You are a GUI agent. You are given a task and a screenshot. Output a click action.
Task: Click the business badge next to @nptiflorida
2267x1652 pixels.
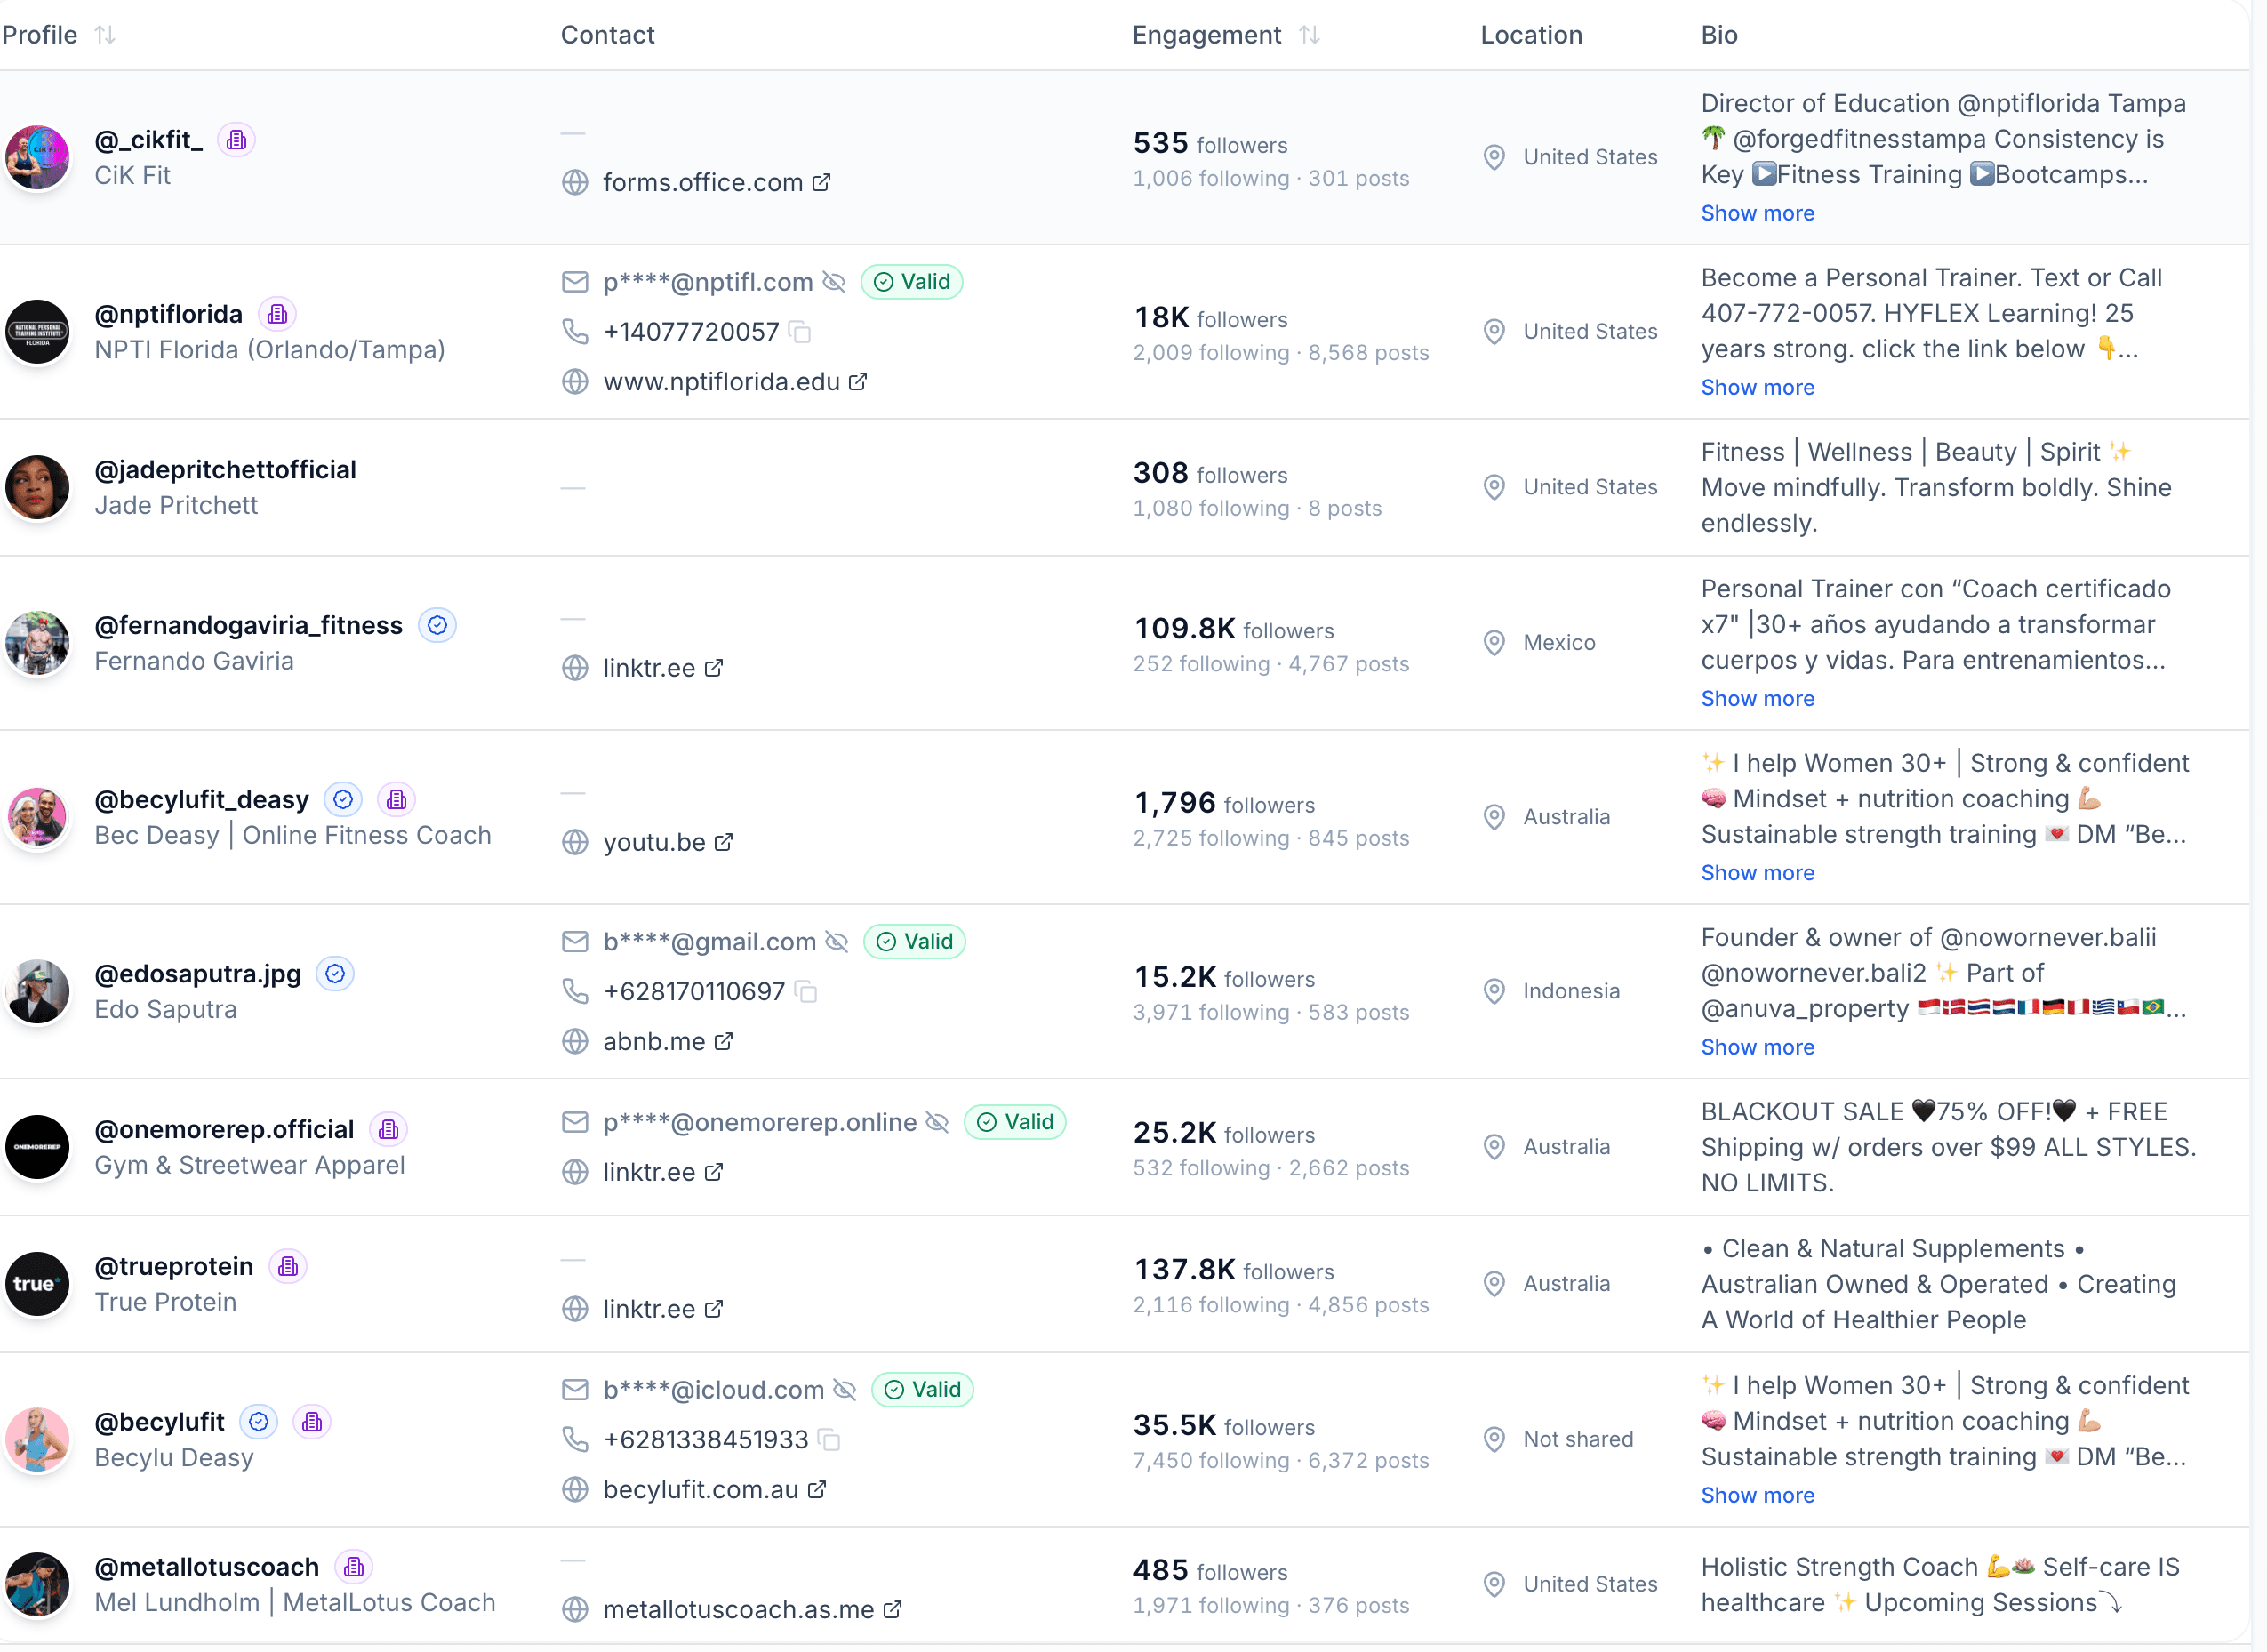coord(278,315)
